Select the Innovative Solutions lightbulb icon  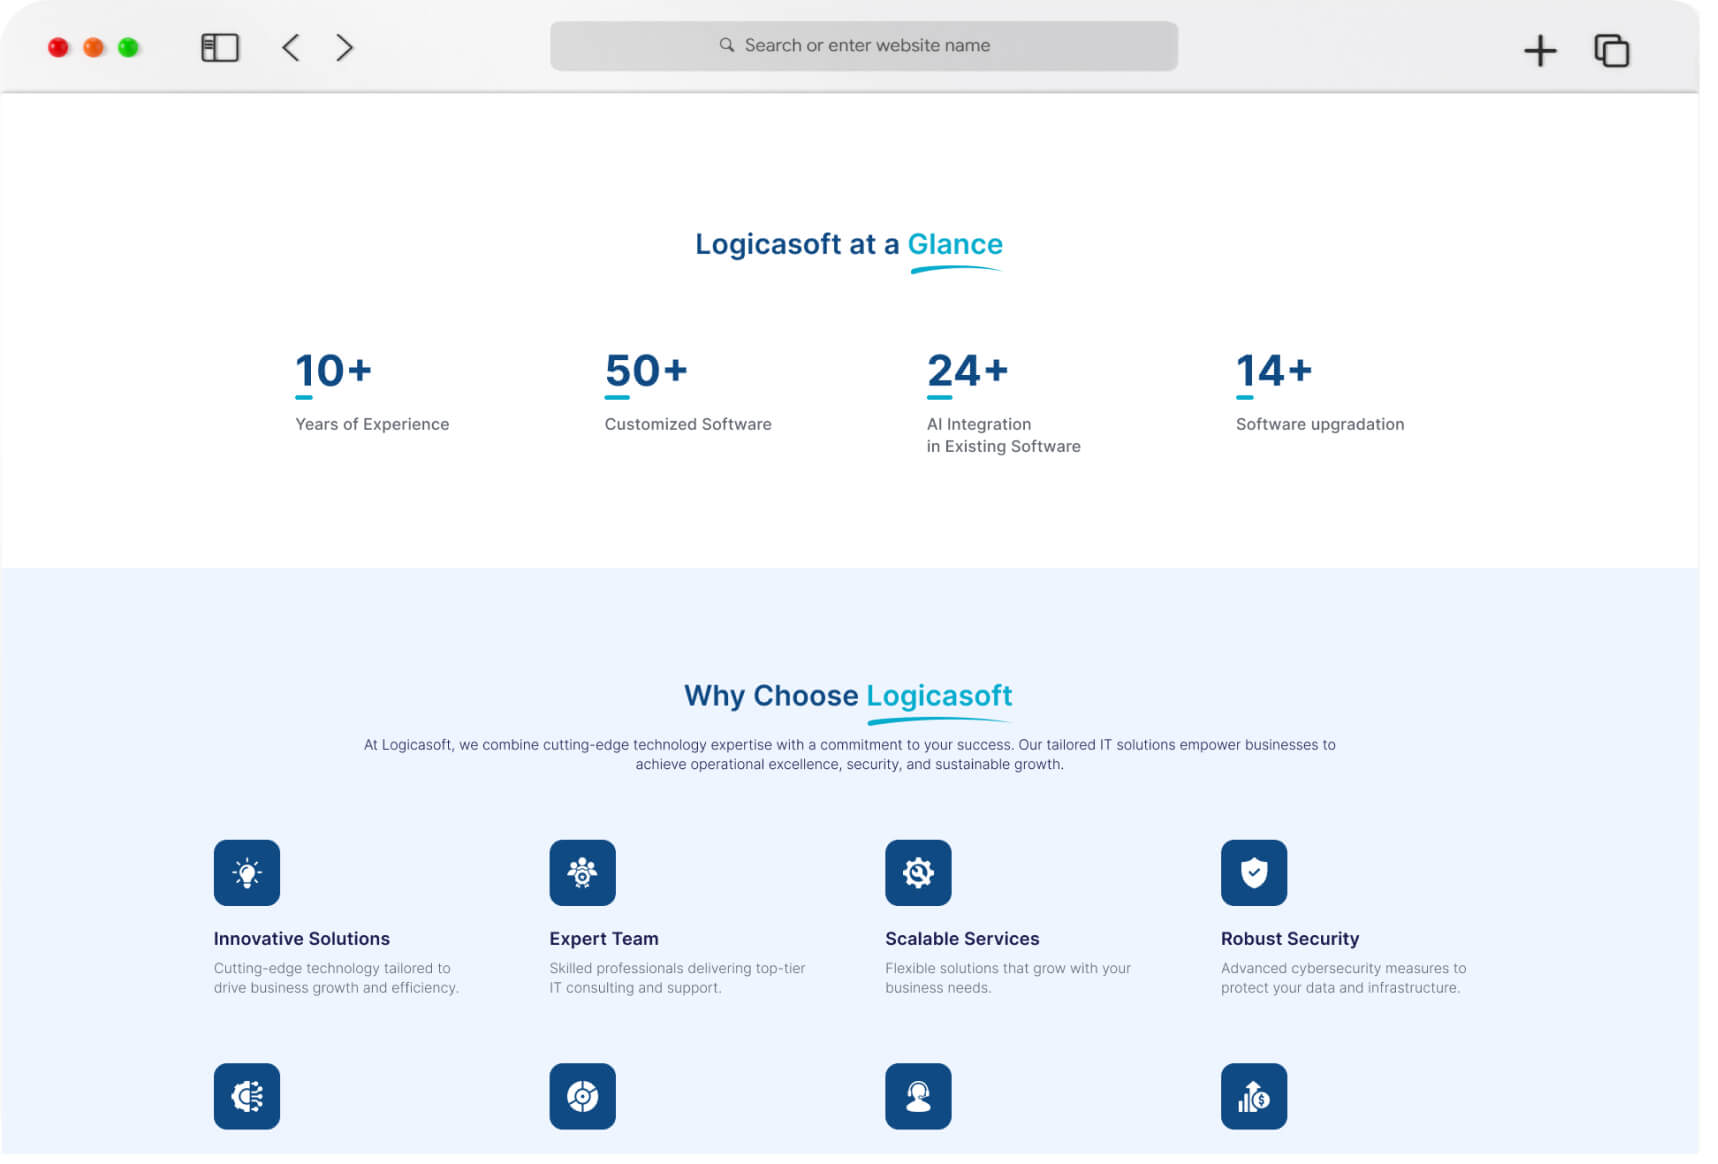tap(246, 872)
